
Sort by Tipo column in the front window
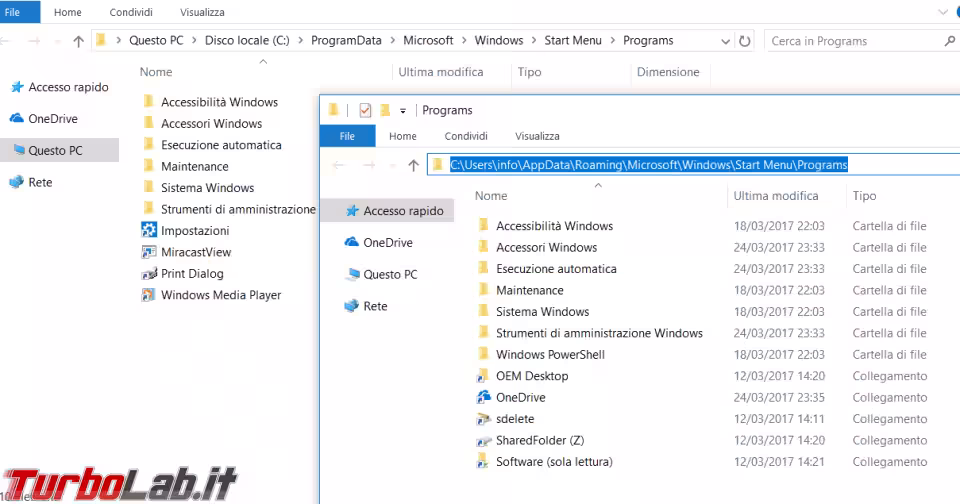(x=864, y=196)
